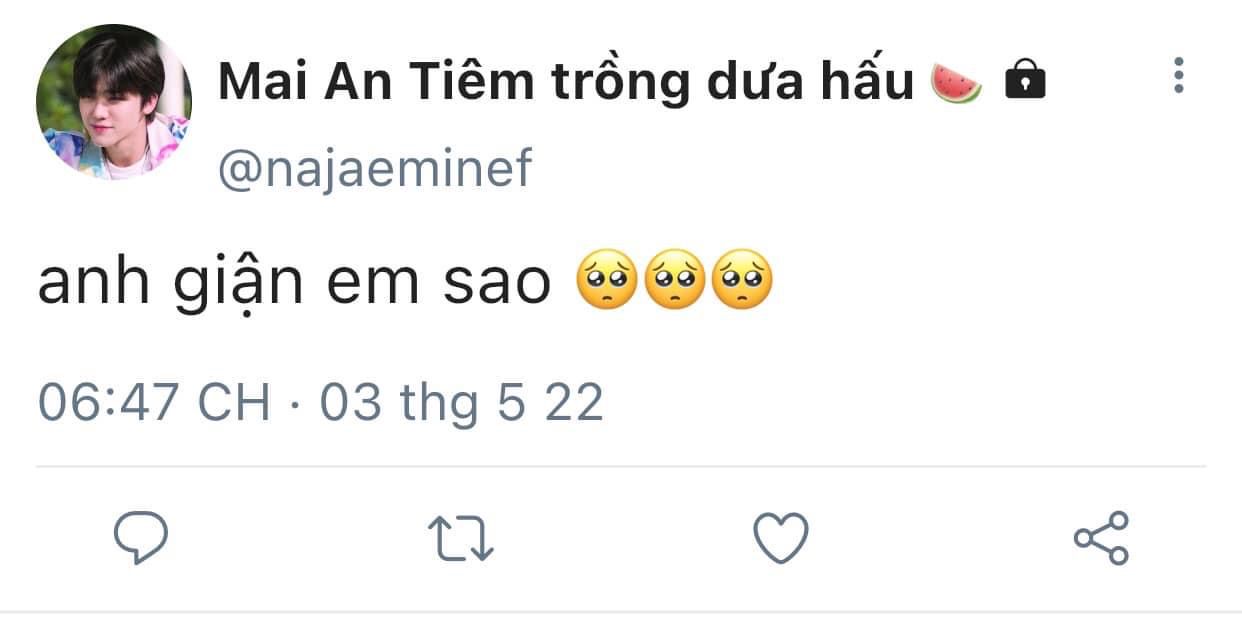Screen dimensions: 1242x630
Task: Like the tweet with the heart icon
Action: (780, 538)
